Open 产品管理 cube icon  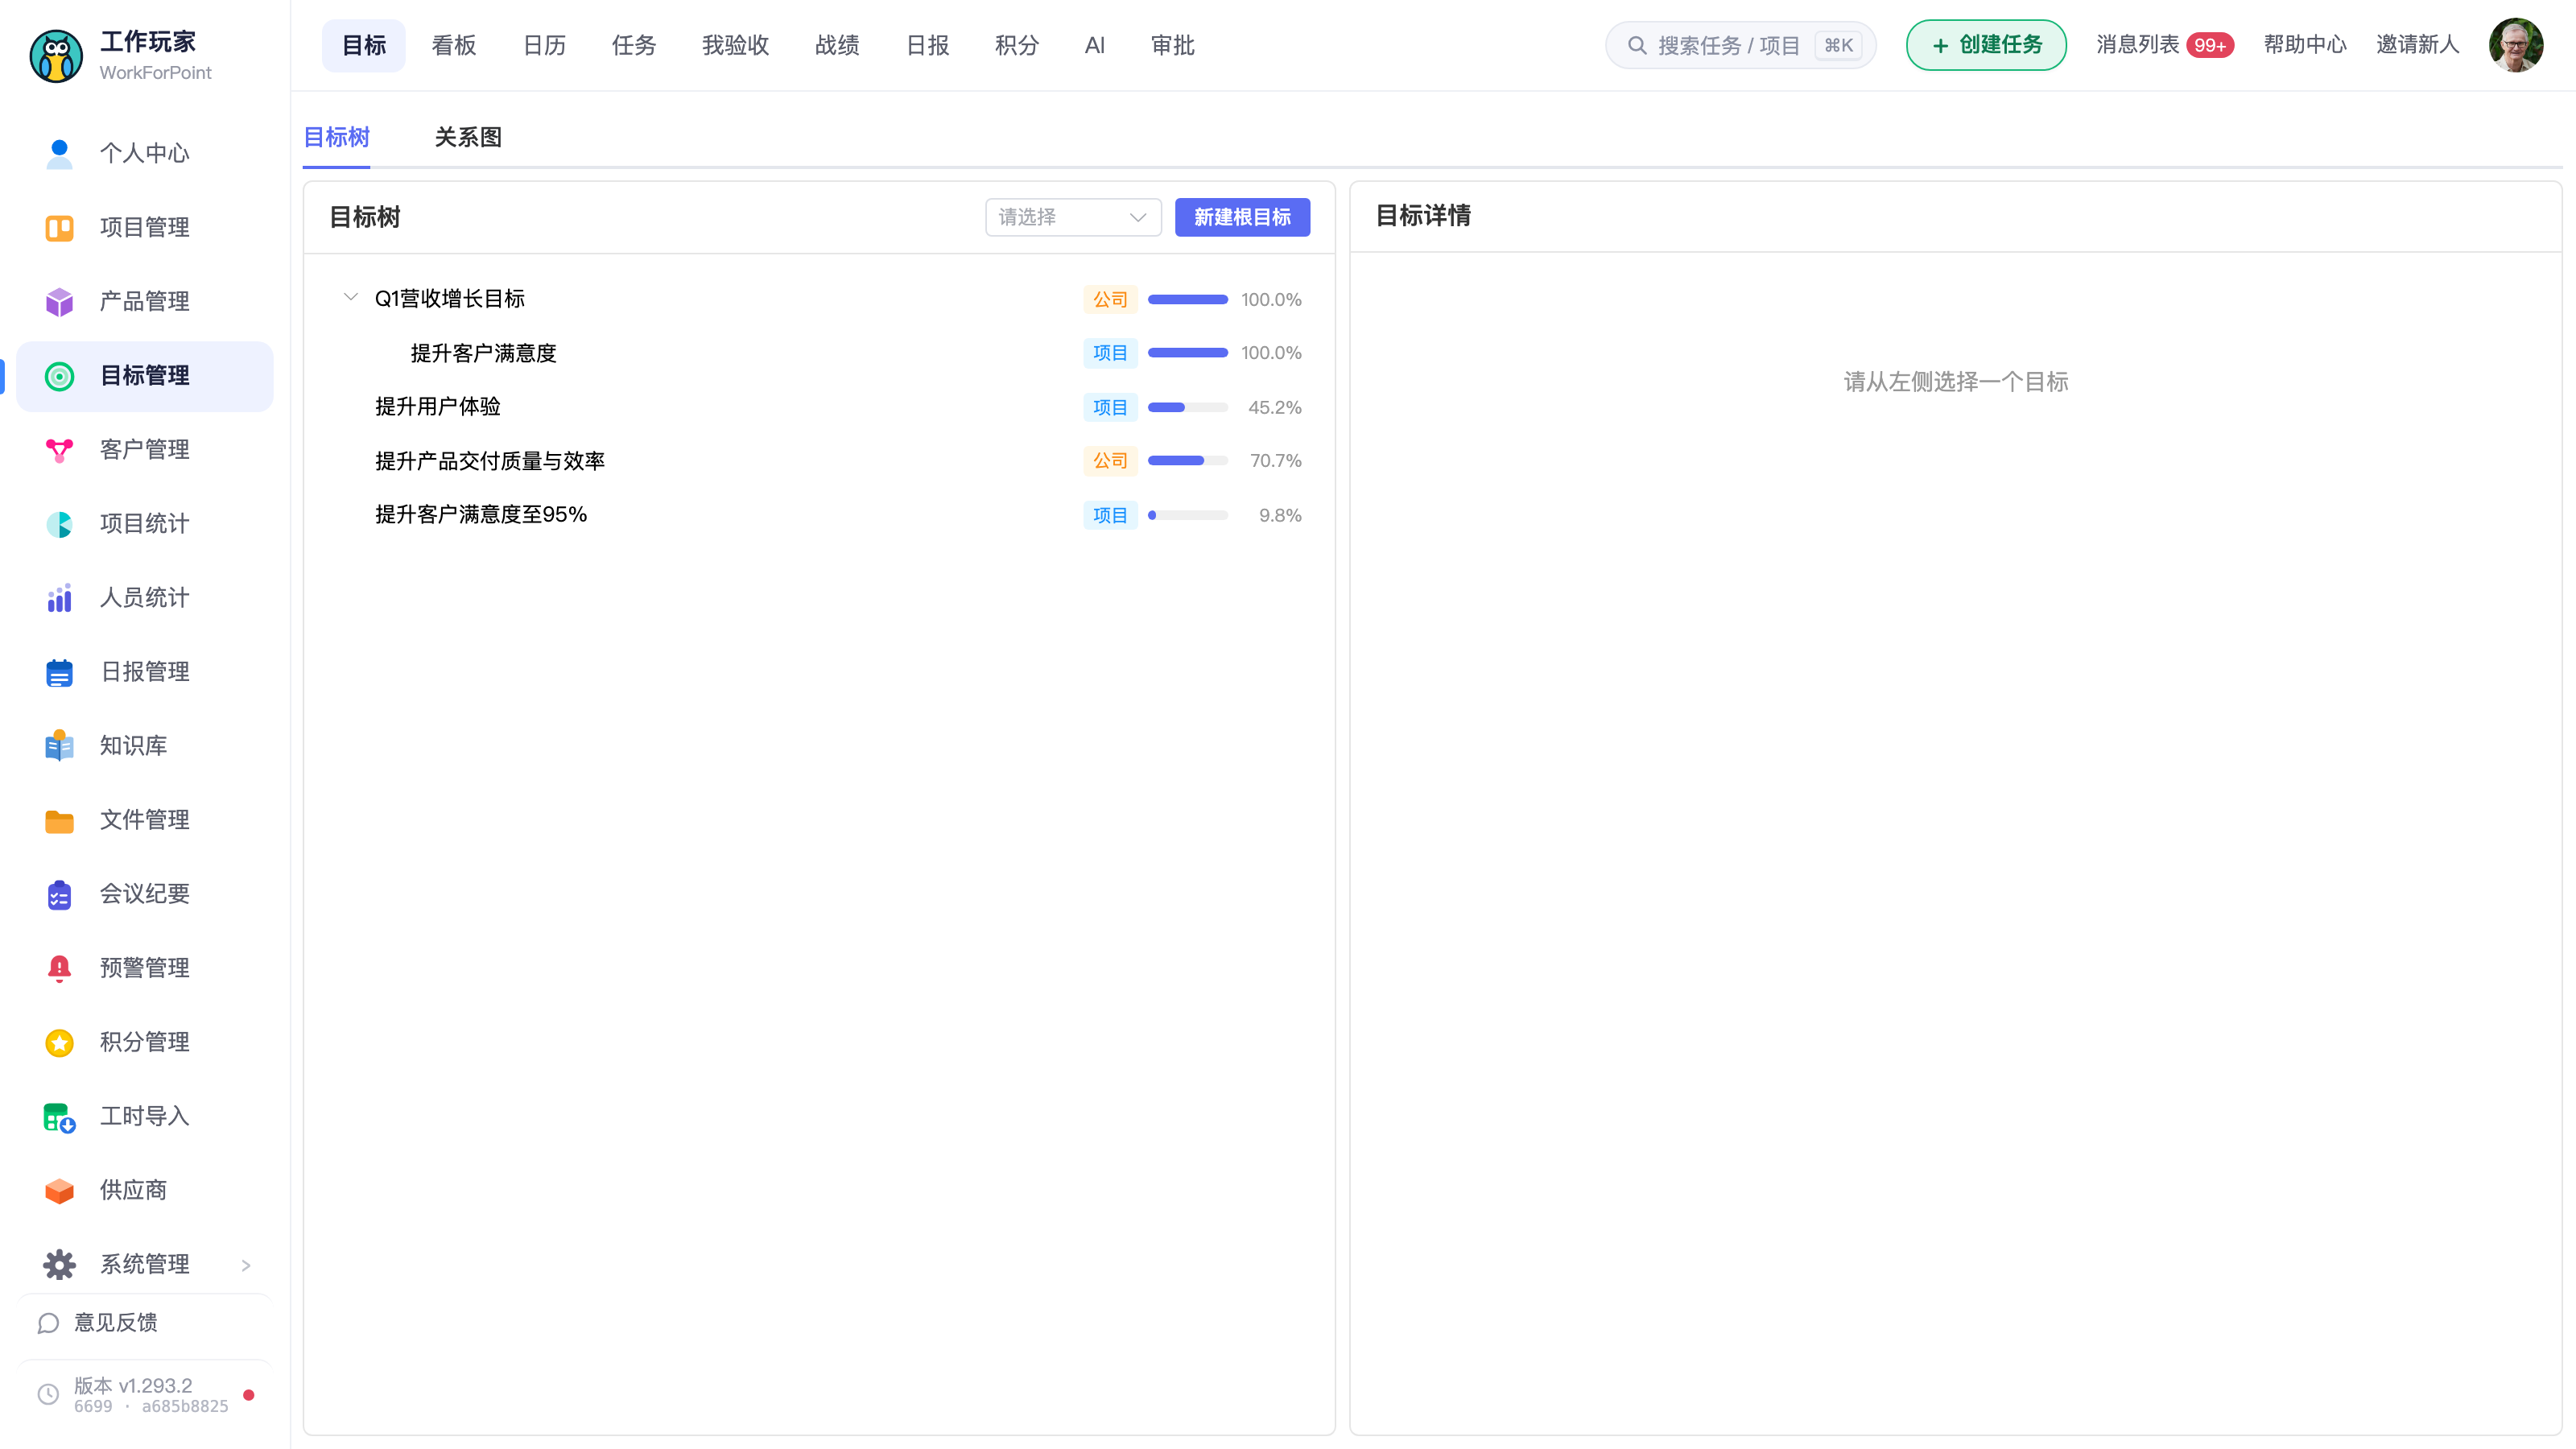pos(59,302)
